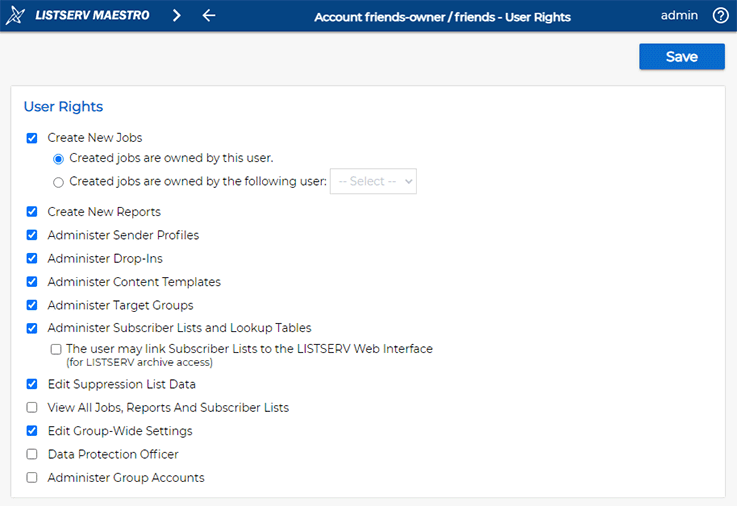Uncheck Create New Jobs
This screenshot has width=737, height=506.
coord(32,138)
